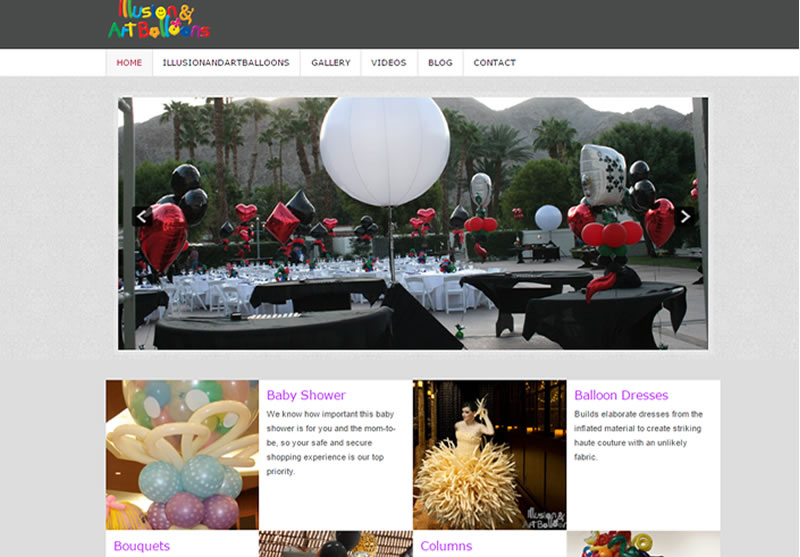Open the baby shower balloon thumbnail
The width and height of the screenshot is (800, 557).
click(182, 454)
